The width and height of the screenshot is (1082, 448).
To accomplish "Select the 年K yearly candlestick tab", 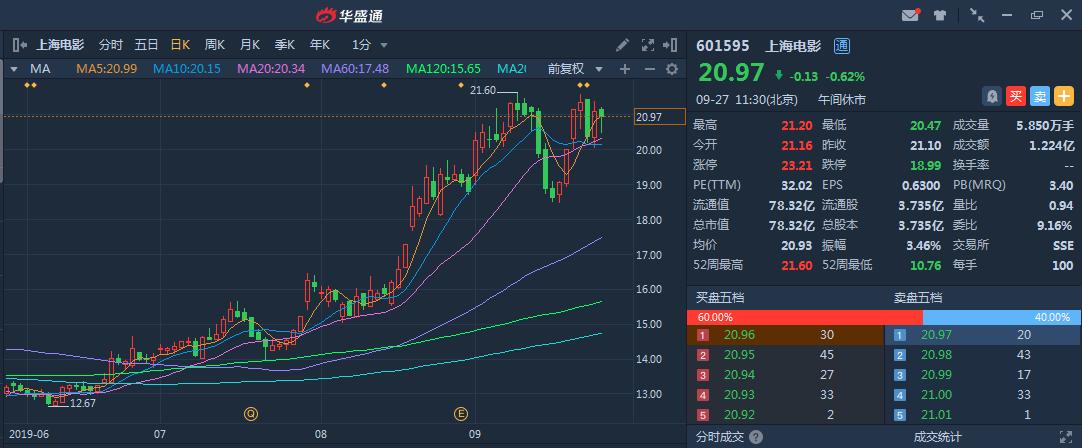I will (x=319, y=46).
